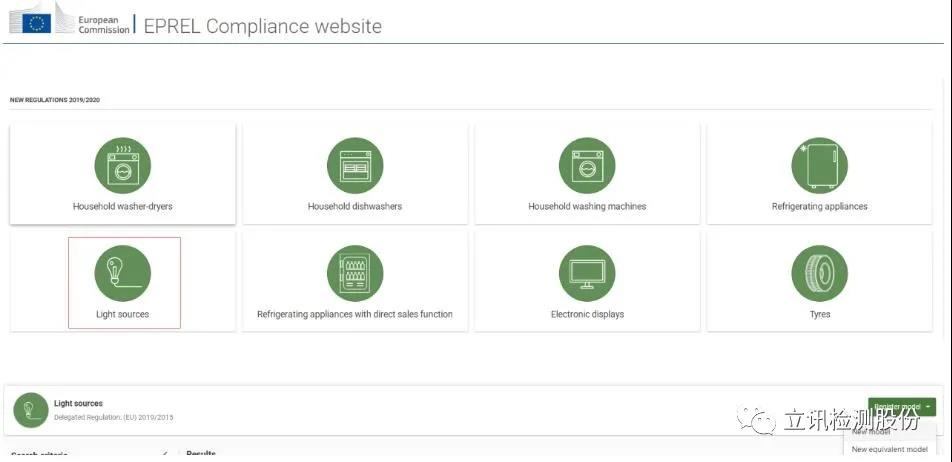This screenshot has height=462, width=952.
Task: Open the Refrigerating appliances fridge icon
Action: [820, 166]
